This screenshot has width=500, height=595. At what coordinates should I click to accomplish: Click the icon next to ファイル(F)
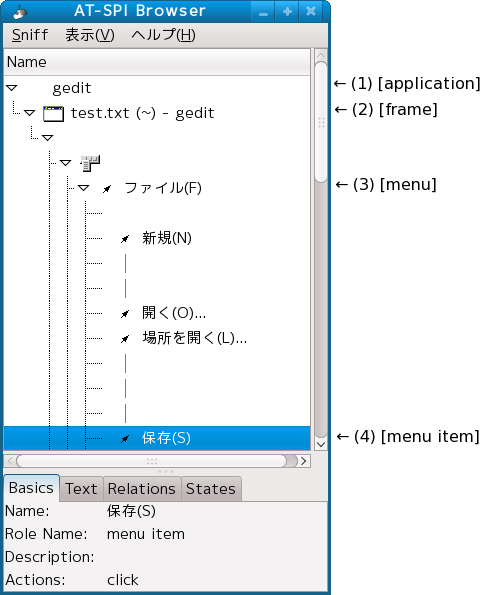coord(107,189)
